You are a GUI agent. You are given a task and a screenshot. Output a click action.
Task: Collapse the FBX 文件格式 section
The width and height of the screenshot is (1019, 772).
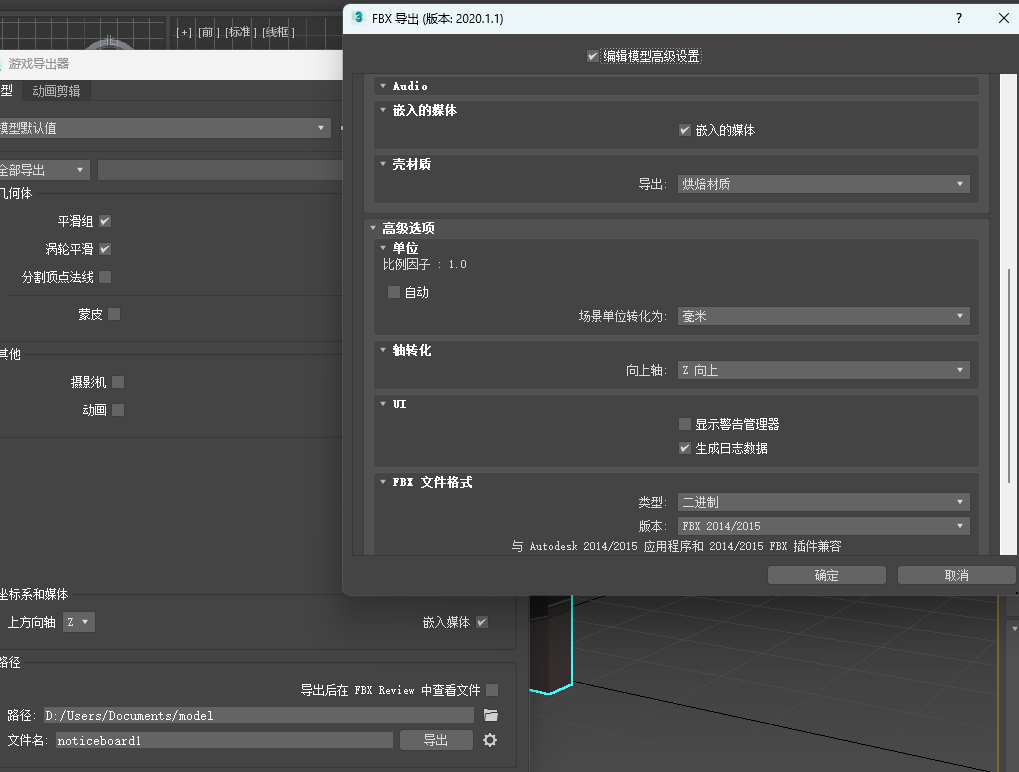pos(382,482)
